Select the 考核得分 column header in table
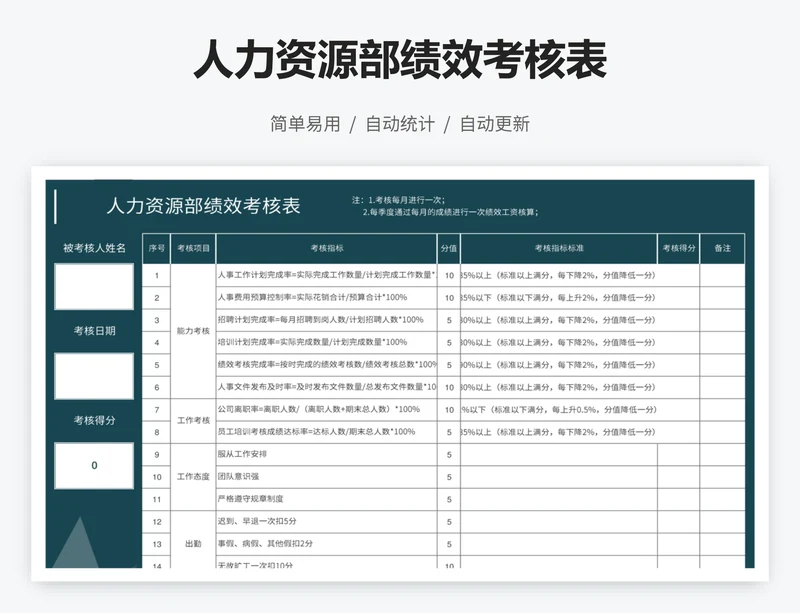 pyautogui.click(x=679, y=249)
